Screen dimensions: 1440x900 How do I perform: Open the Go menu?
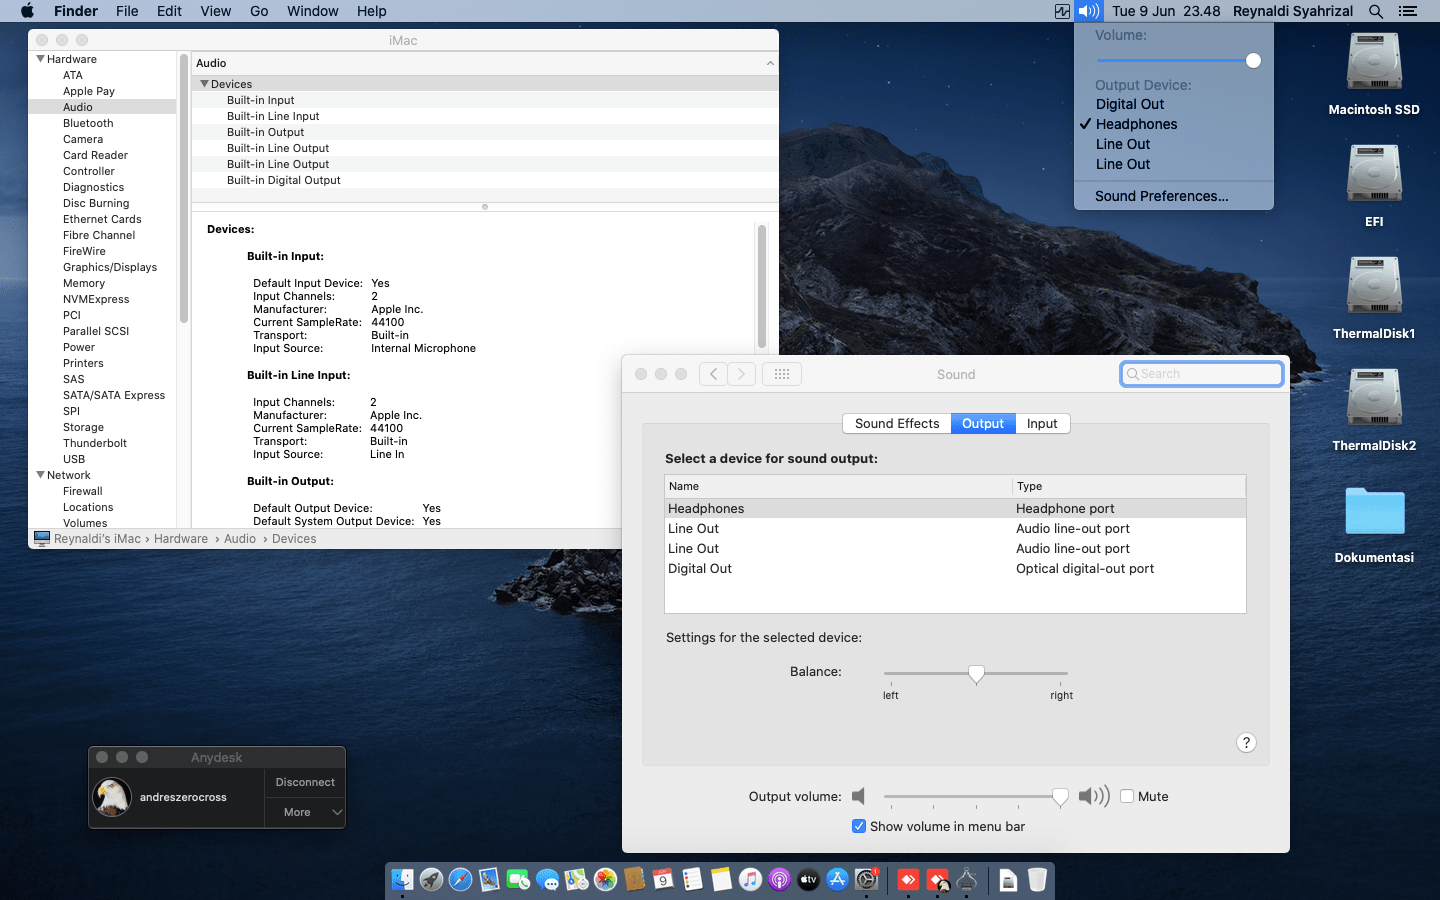[x=259, y=11]
